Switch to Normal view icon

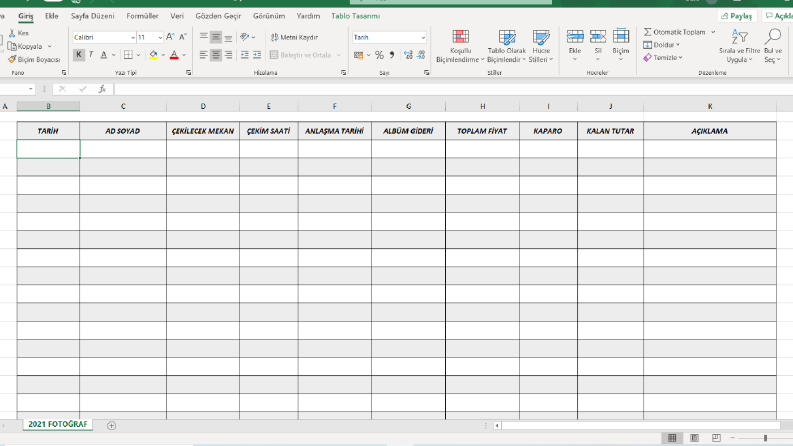tap(672, 438)
